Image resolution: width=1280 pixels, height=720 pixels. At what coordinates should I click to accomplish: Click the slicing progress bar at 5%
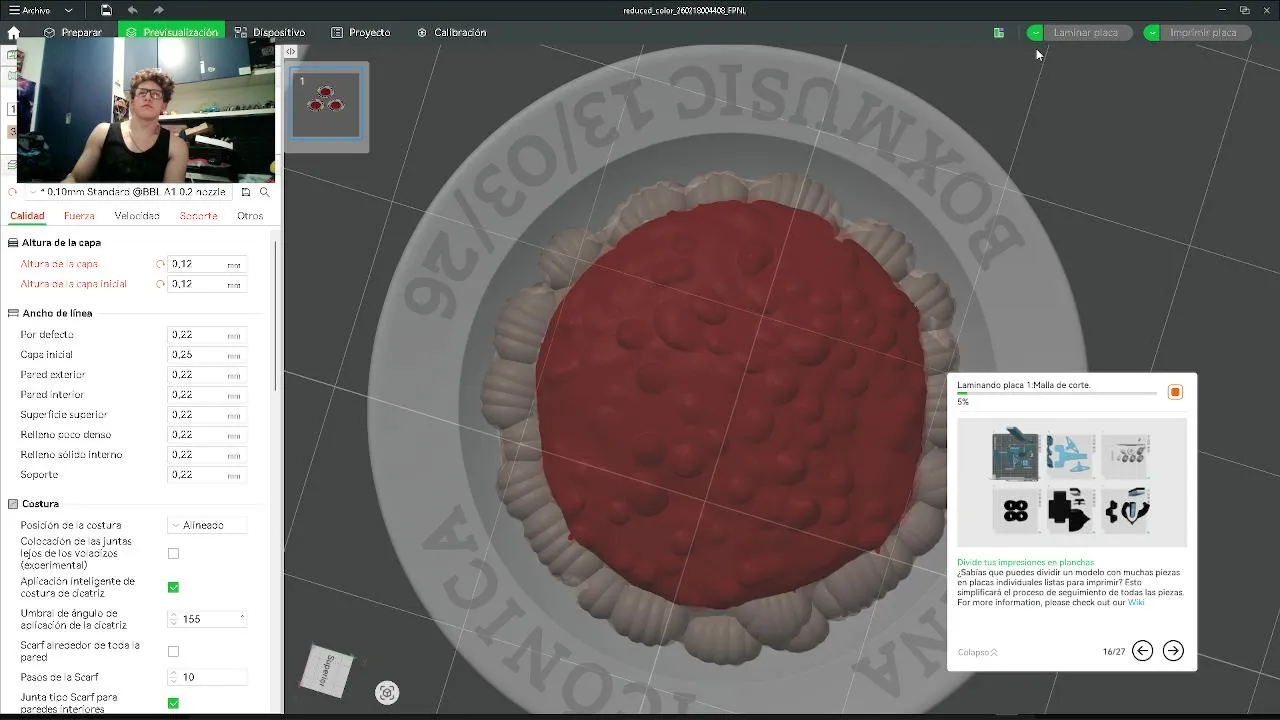1056,394
